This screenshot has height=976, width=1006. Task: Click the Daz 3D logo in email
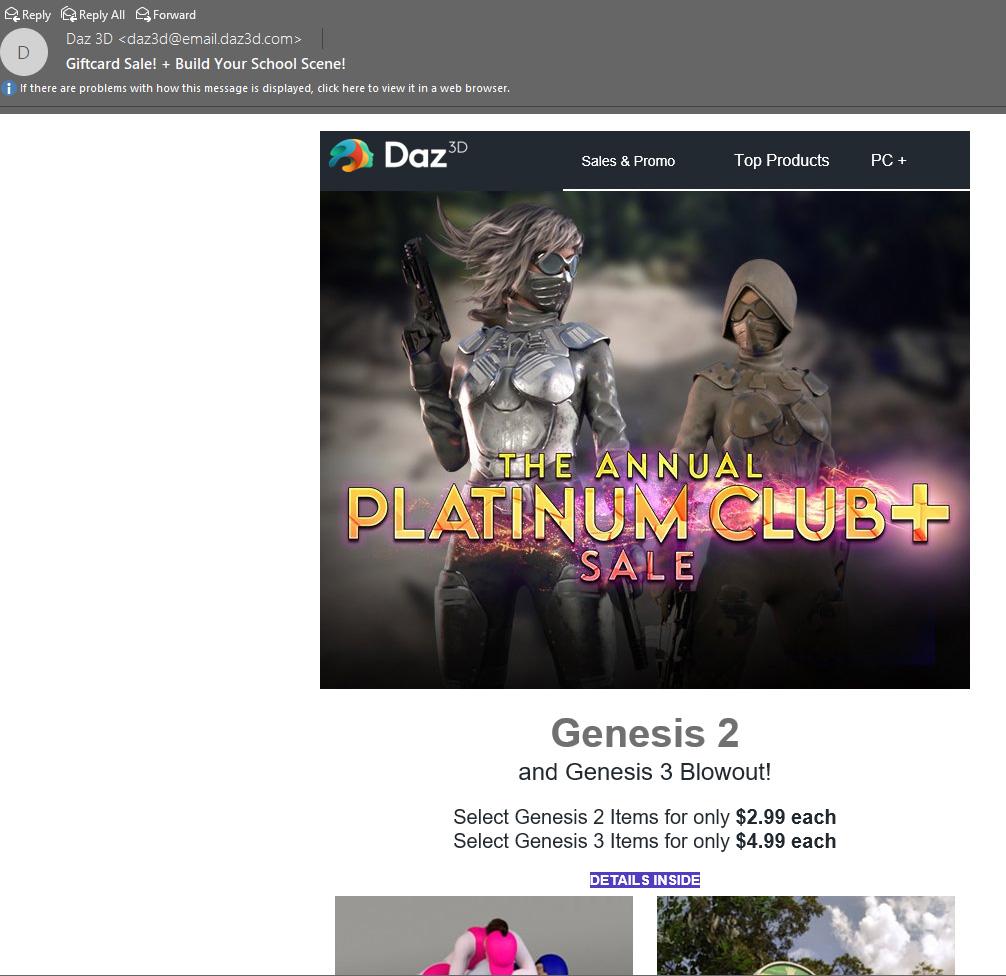coord(398,155)
